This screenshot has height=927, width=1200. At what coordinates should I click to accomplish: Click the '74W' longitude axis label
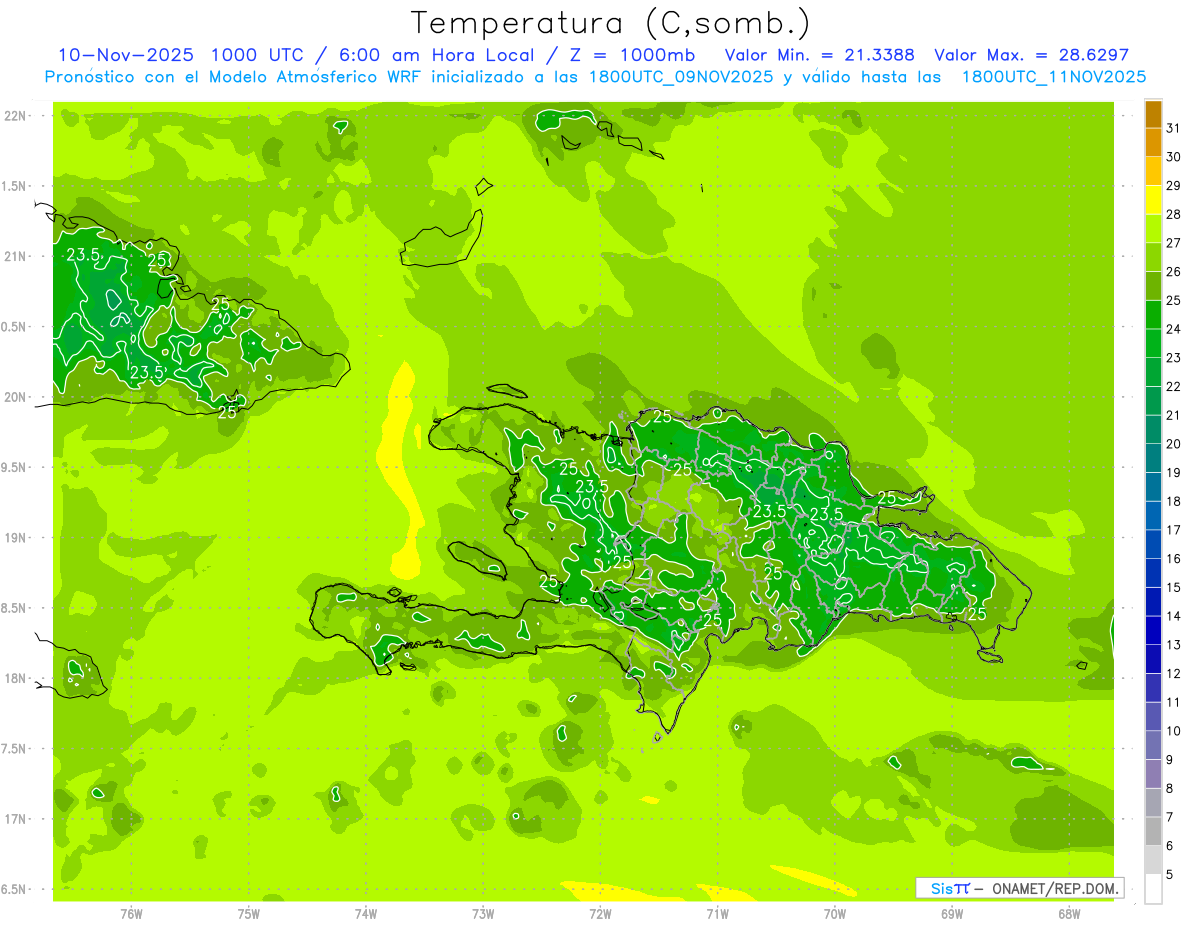coord(366,913)
